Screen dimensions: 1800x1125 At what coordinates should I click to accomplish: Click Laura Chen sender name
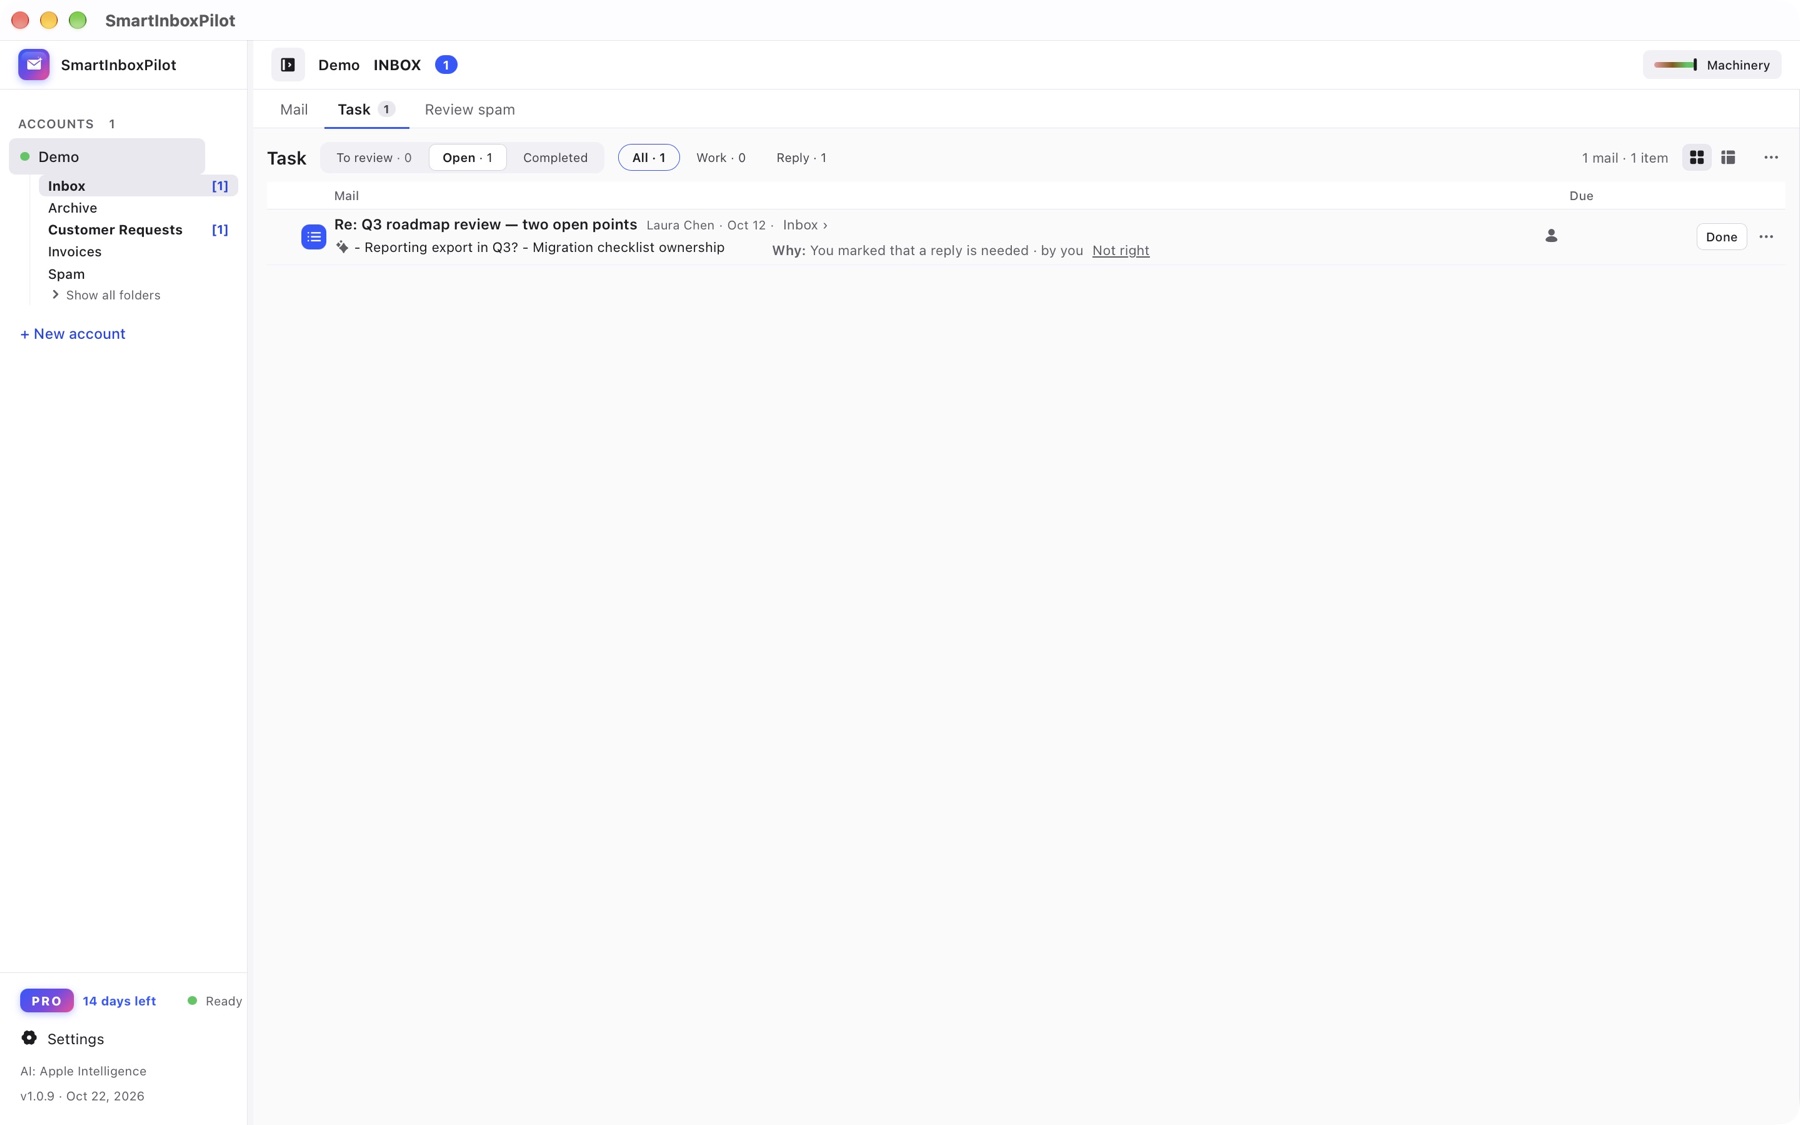coord(680,225)
